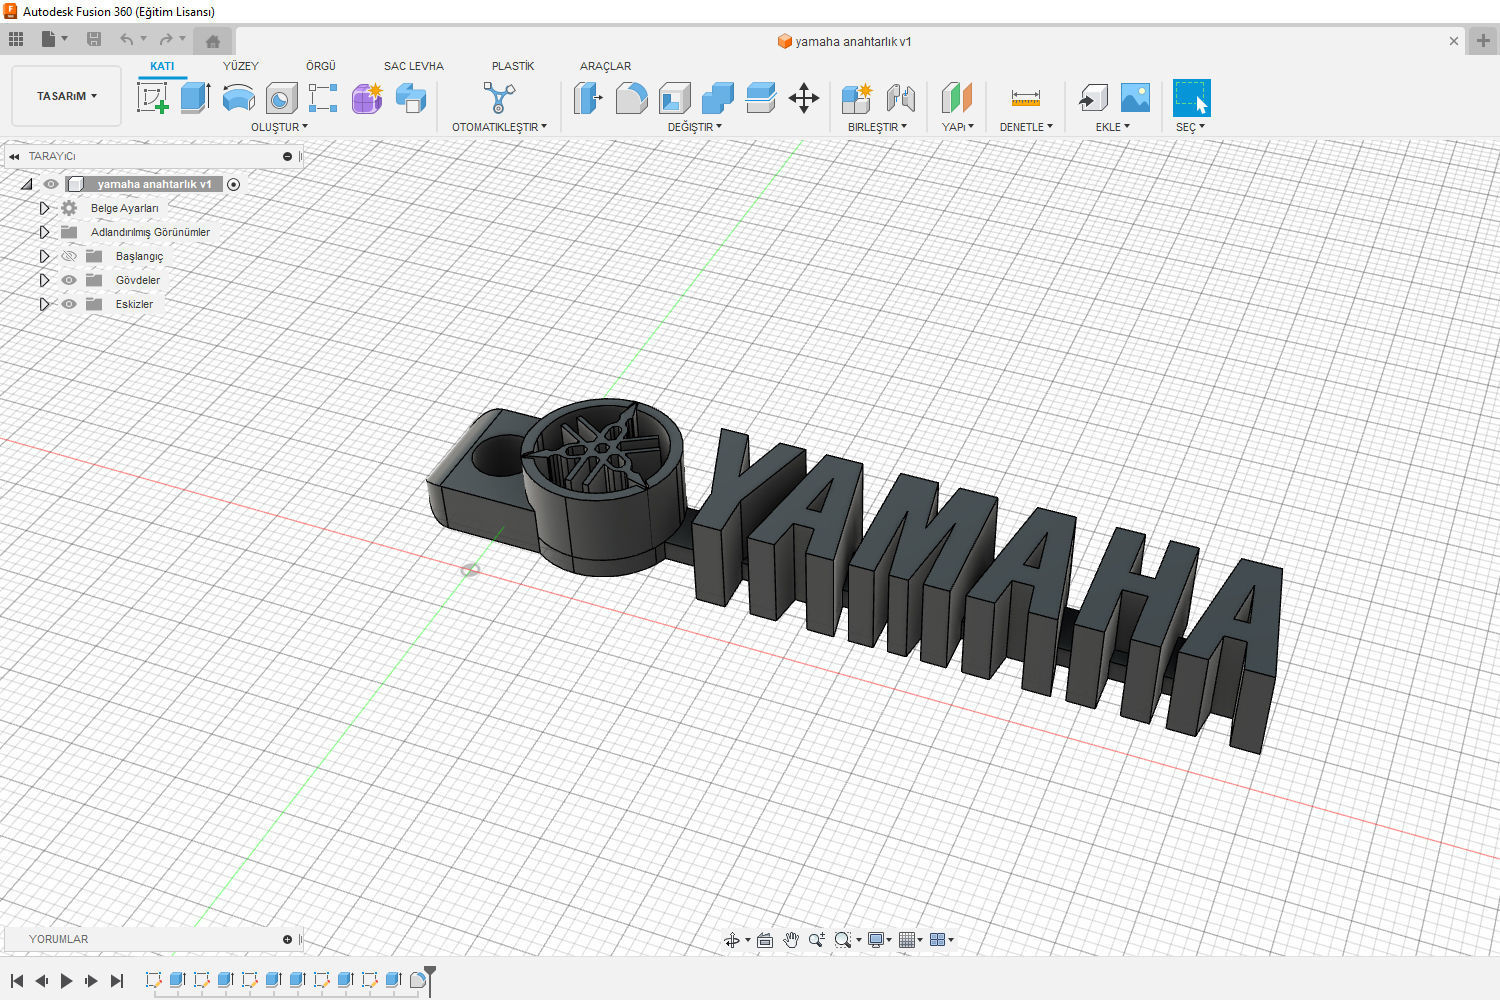Switch to the YÜZEY tab
The image size is (1500, 1000).
(240, 66)
